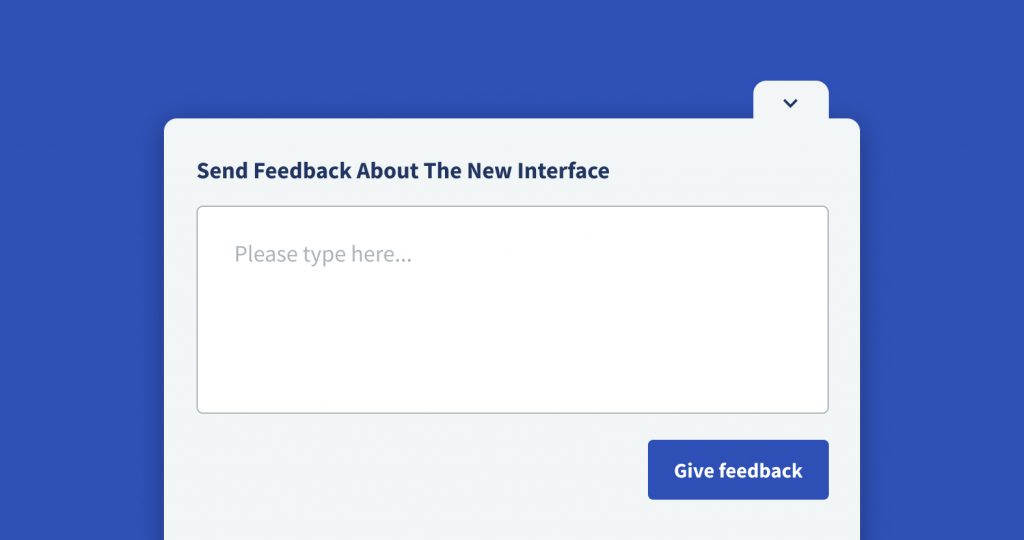
Task: Collapse the feedback panel with the chevron tab
Action: pos(790,102)
